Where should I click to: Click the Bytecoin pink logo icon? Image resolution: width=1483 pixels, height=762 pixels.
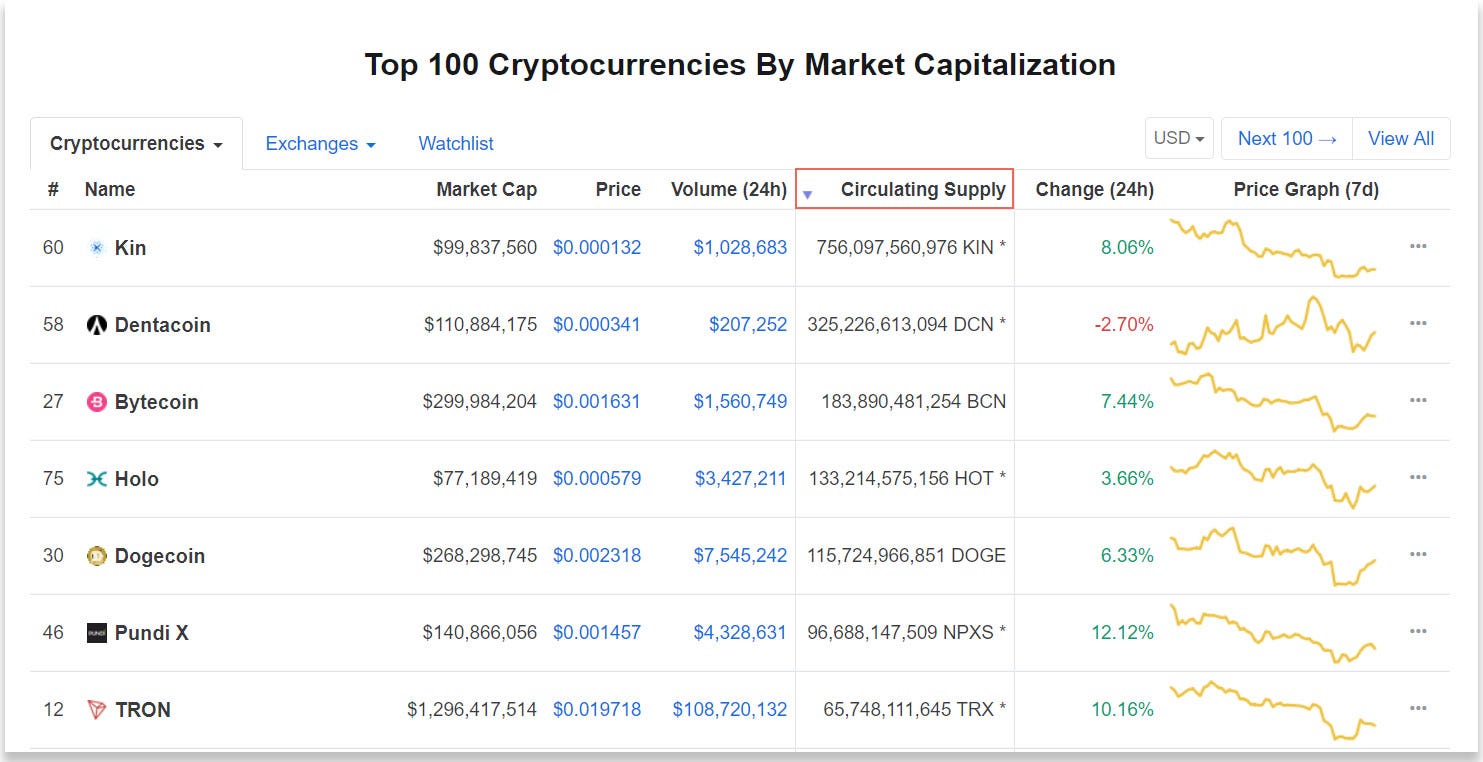click(x=97, y=402)
